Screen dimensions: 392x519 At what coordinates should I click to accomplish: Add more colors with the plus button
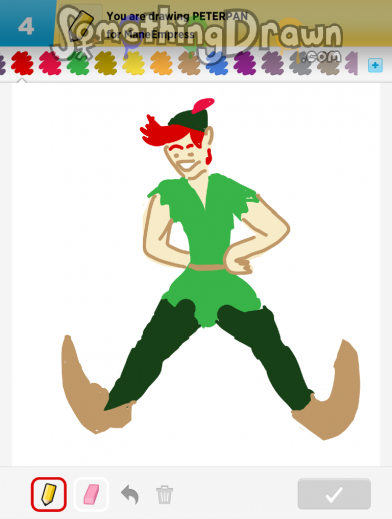coord(375,65)
